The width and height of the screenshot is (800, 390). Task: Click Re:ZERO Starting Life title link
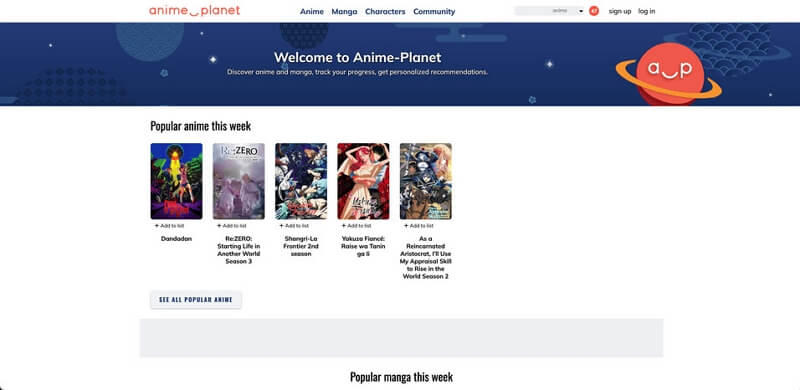point(239,250)
